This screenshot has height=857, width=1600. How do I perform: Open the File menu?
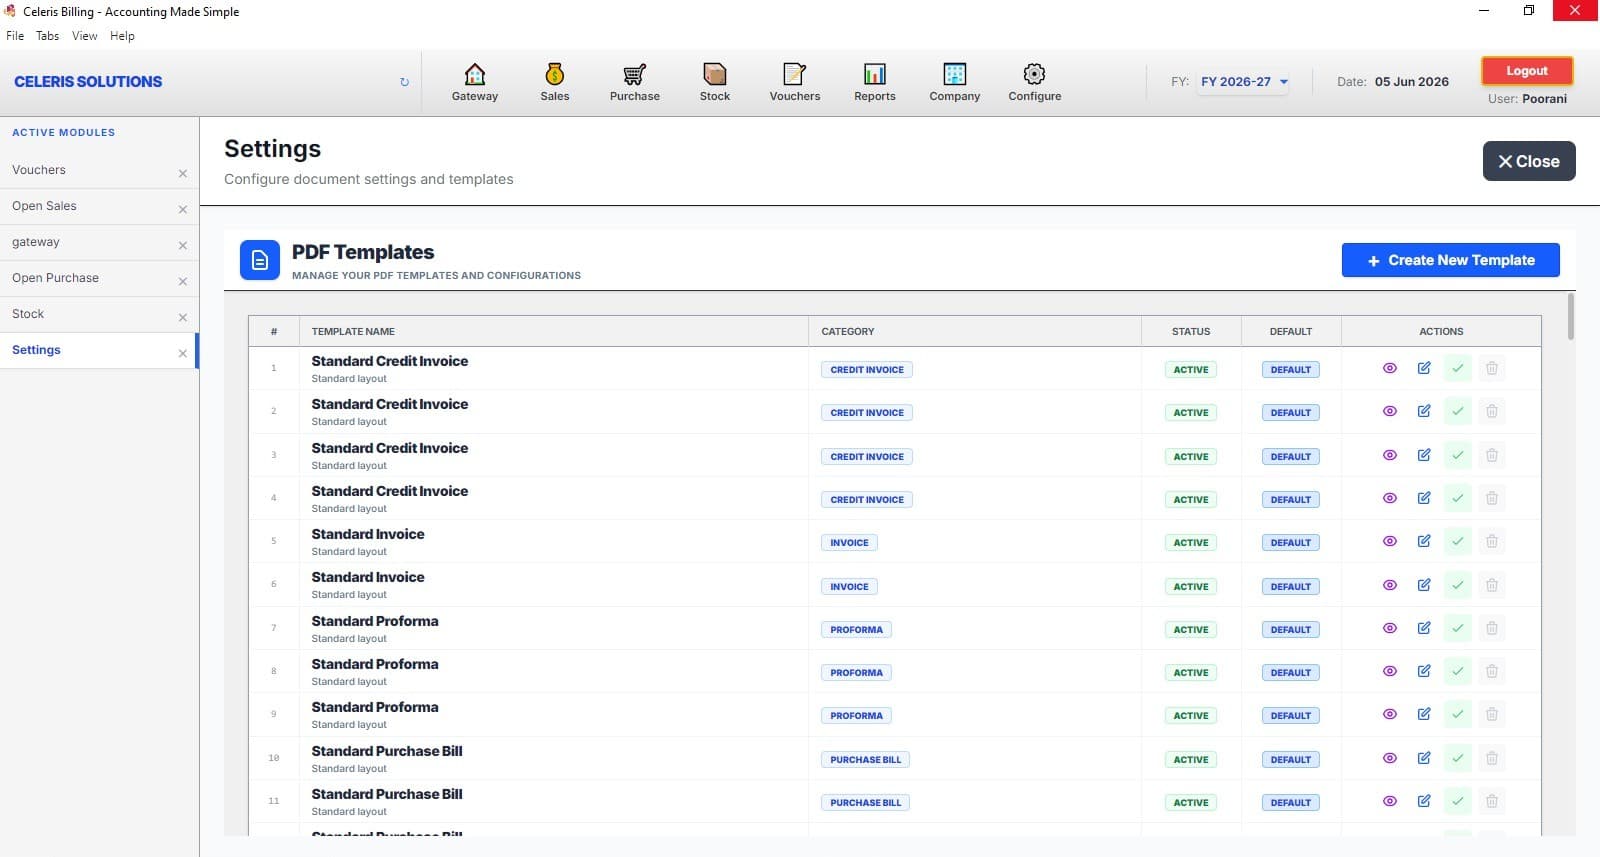(x=15, y=36)
